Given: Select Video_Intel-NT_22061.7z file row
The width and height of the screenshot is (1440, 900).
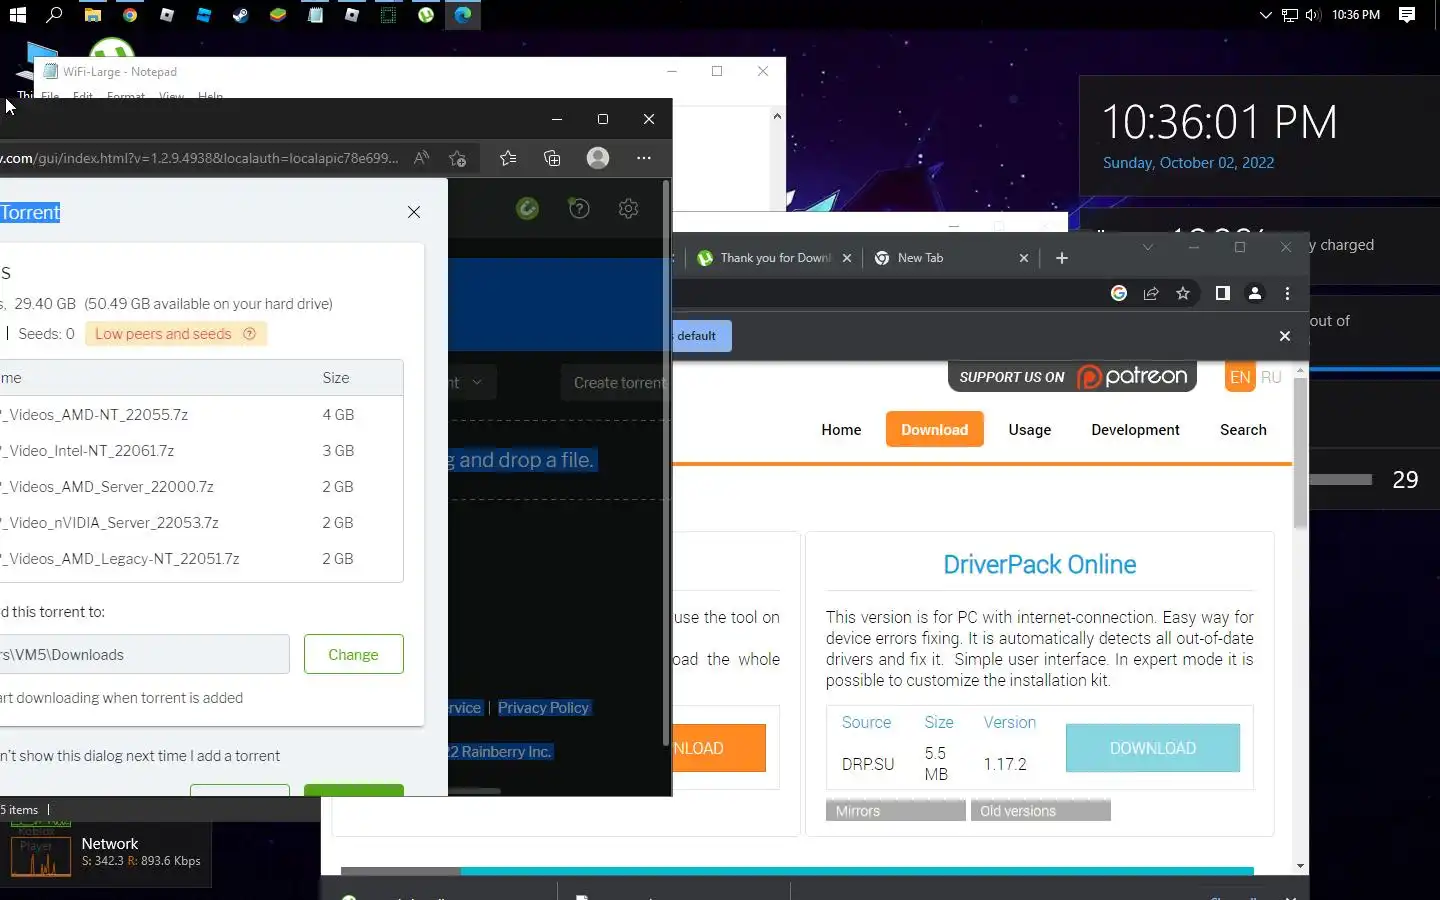Looking at the screenshot, I should (x=201, y=450).
